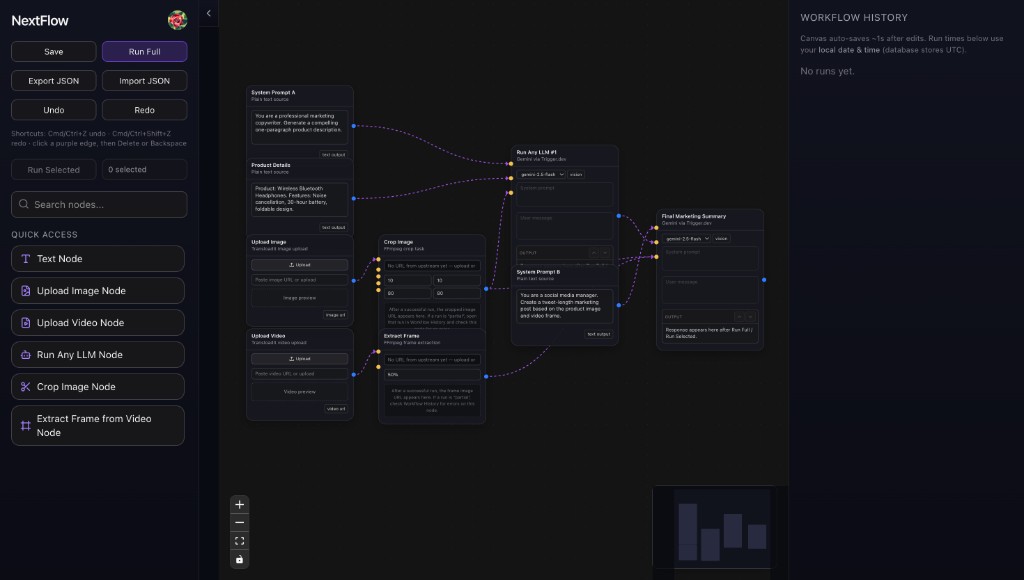
Task: Click Upload button in Upload Video node
Action: [300, 359]
